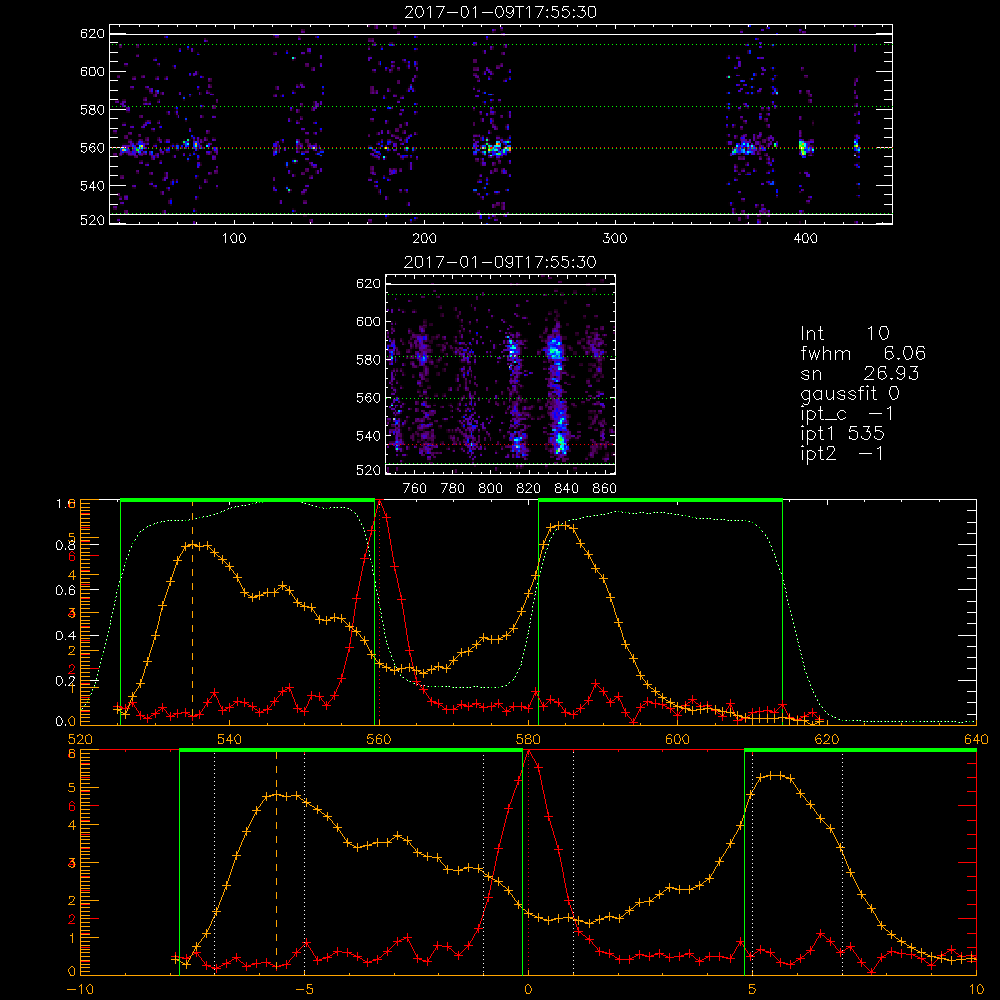Click the x-axis label 5 on bottom plot

coord(752,990)
